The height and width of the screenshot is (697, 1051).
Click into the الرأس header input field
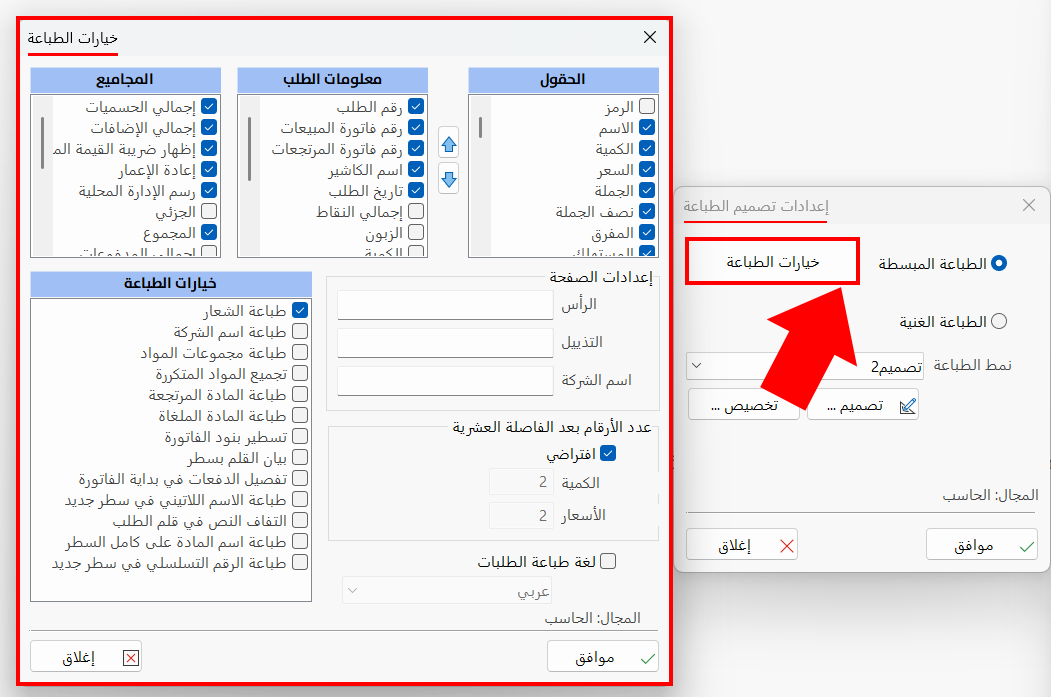445,304
